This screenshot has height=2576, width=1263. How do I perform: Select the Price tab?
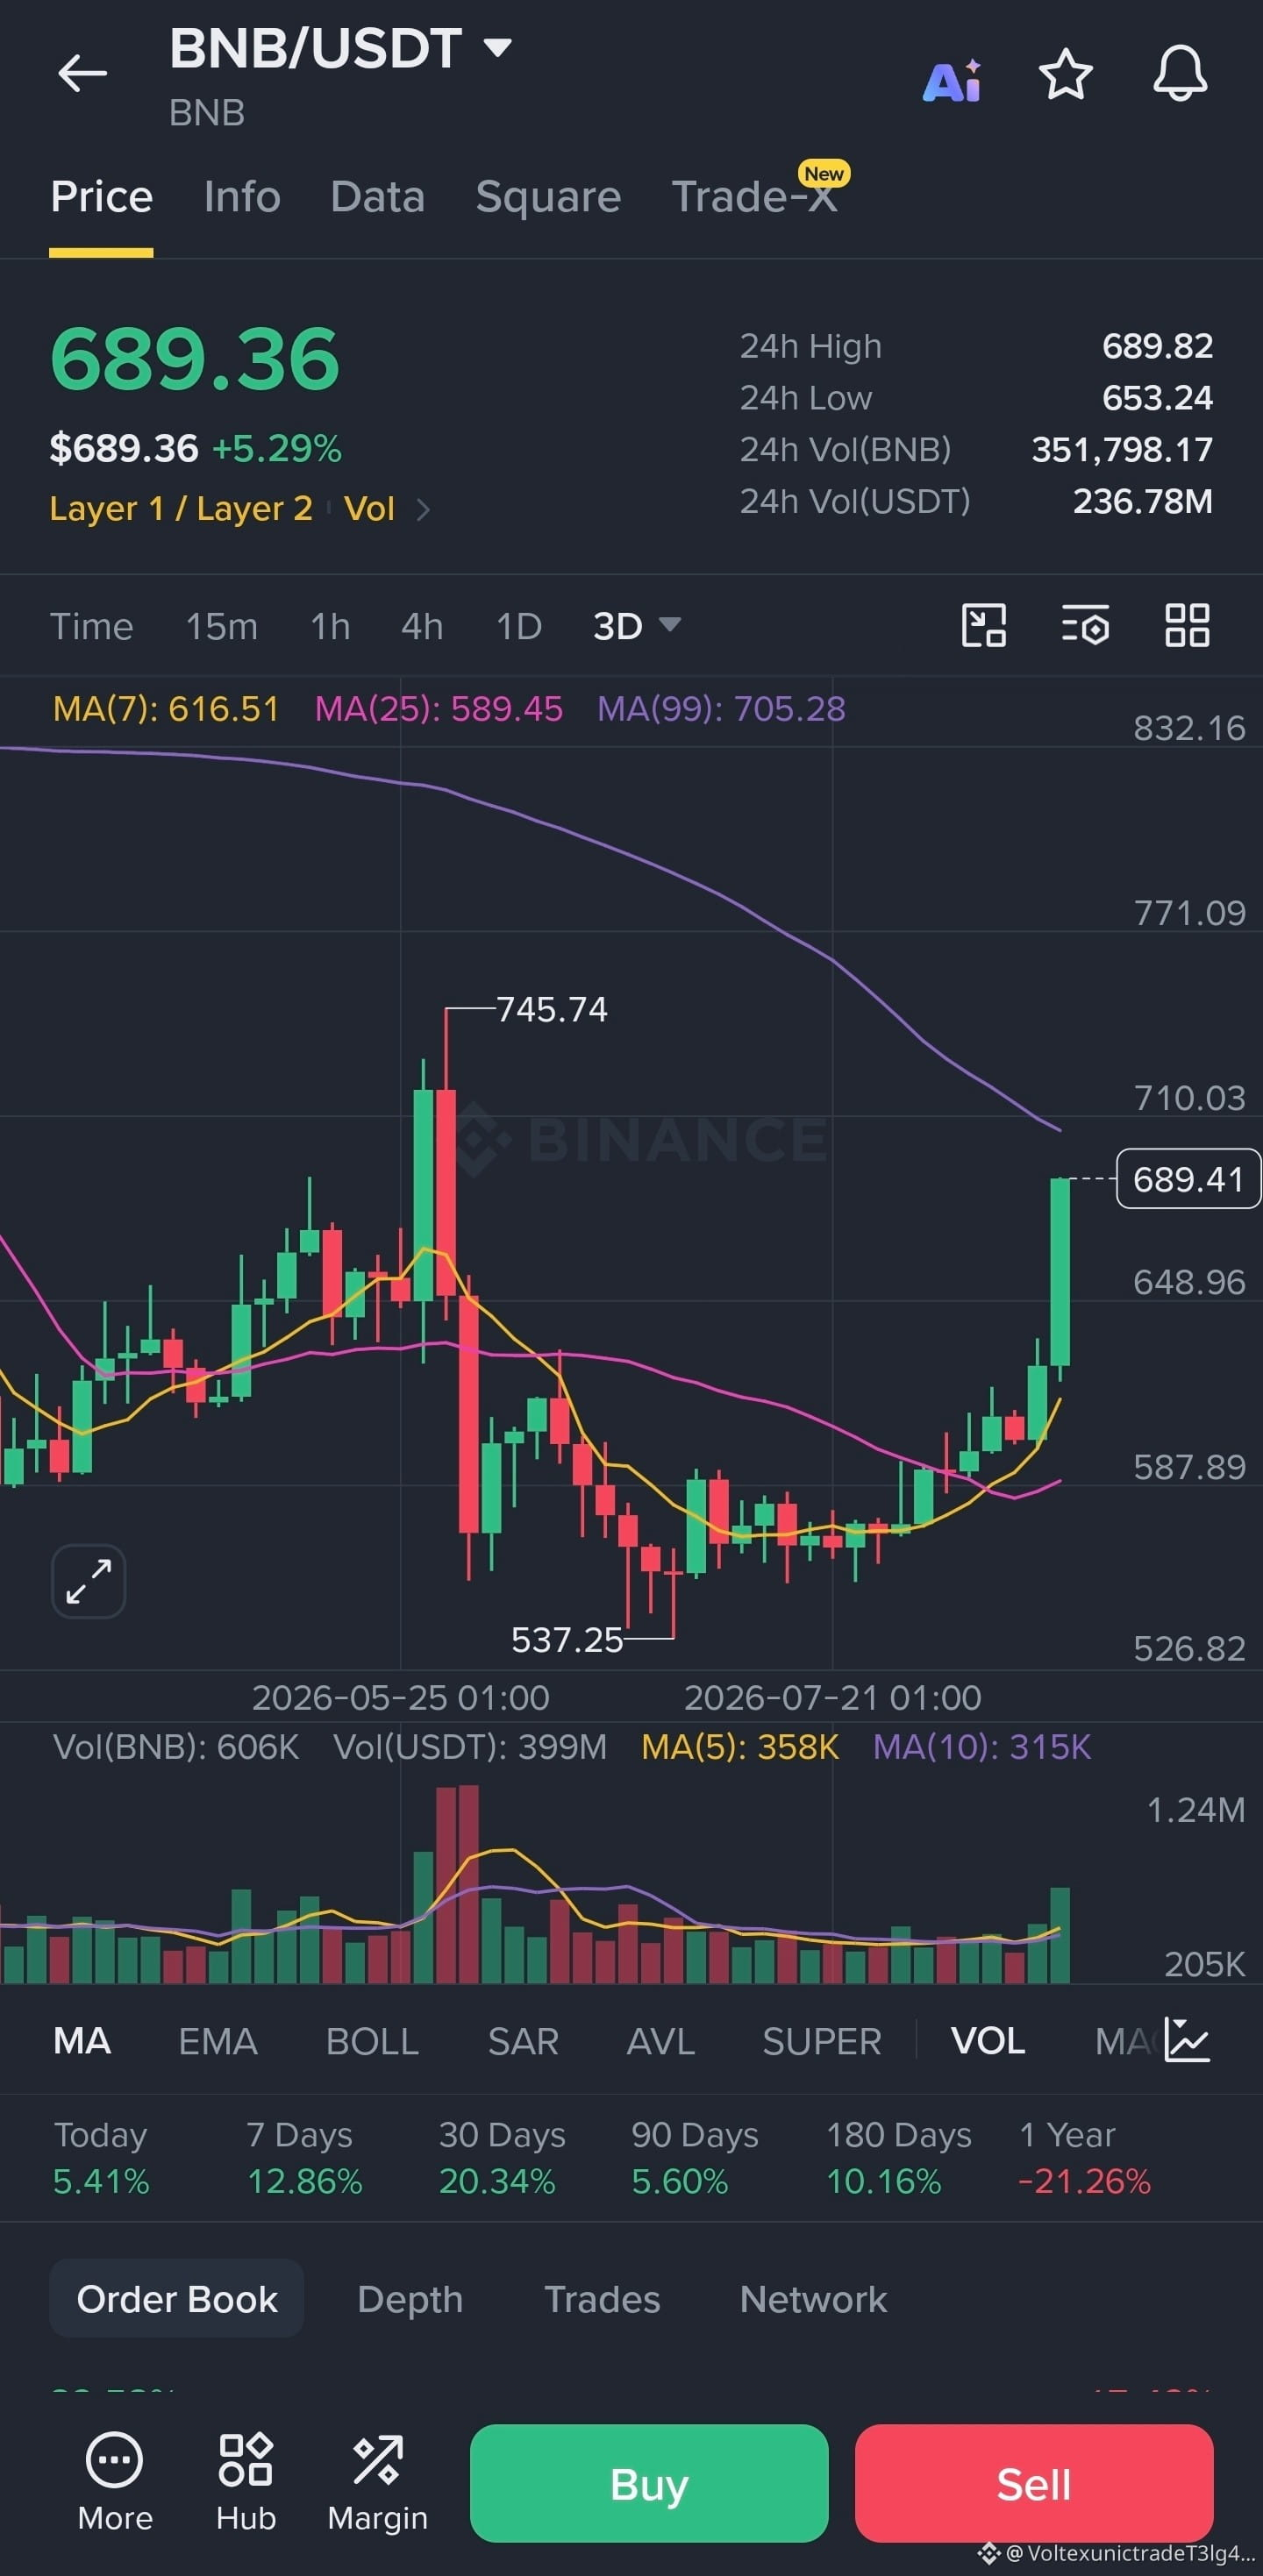tap(101, 196)
